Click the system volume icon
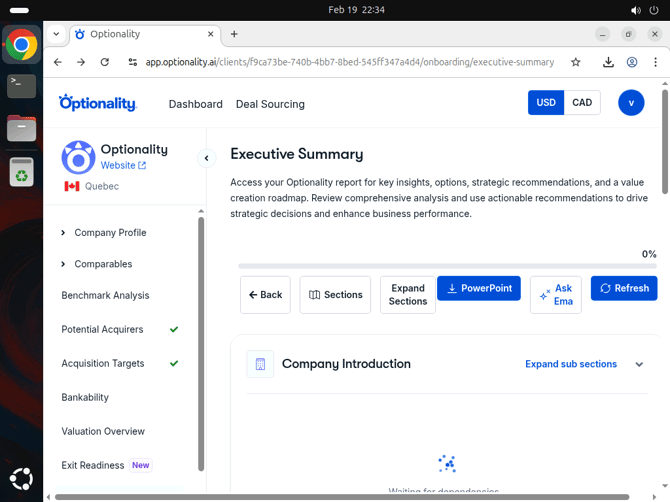The height and width of the screenshot is (502, 670). pyautogui.click(x=635, y=10)
